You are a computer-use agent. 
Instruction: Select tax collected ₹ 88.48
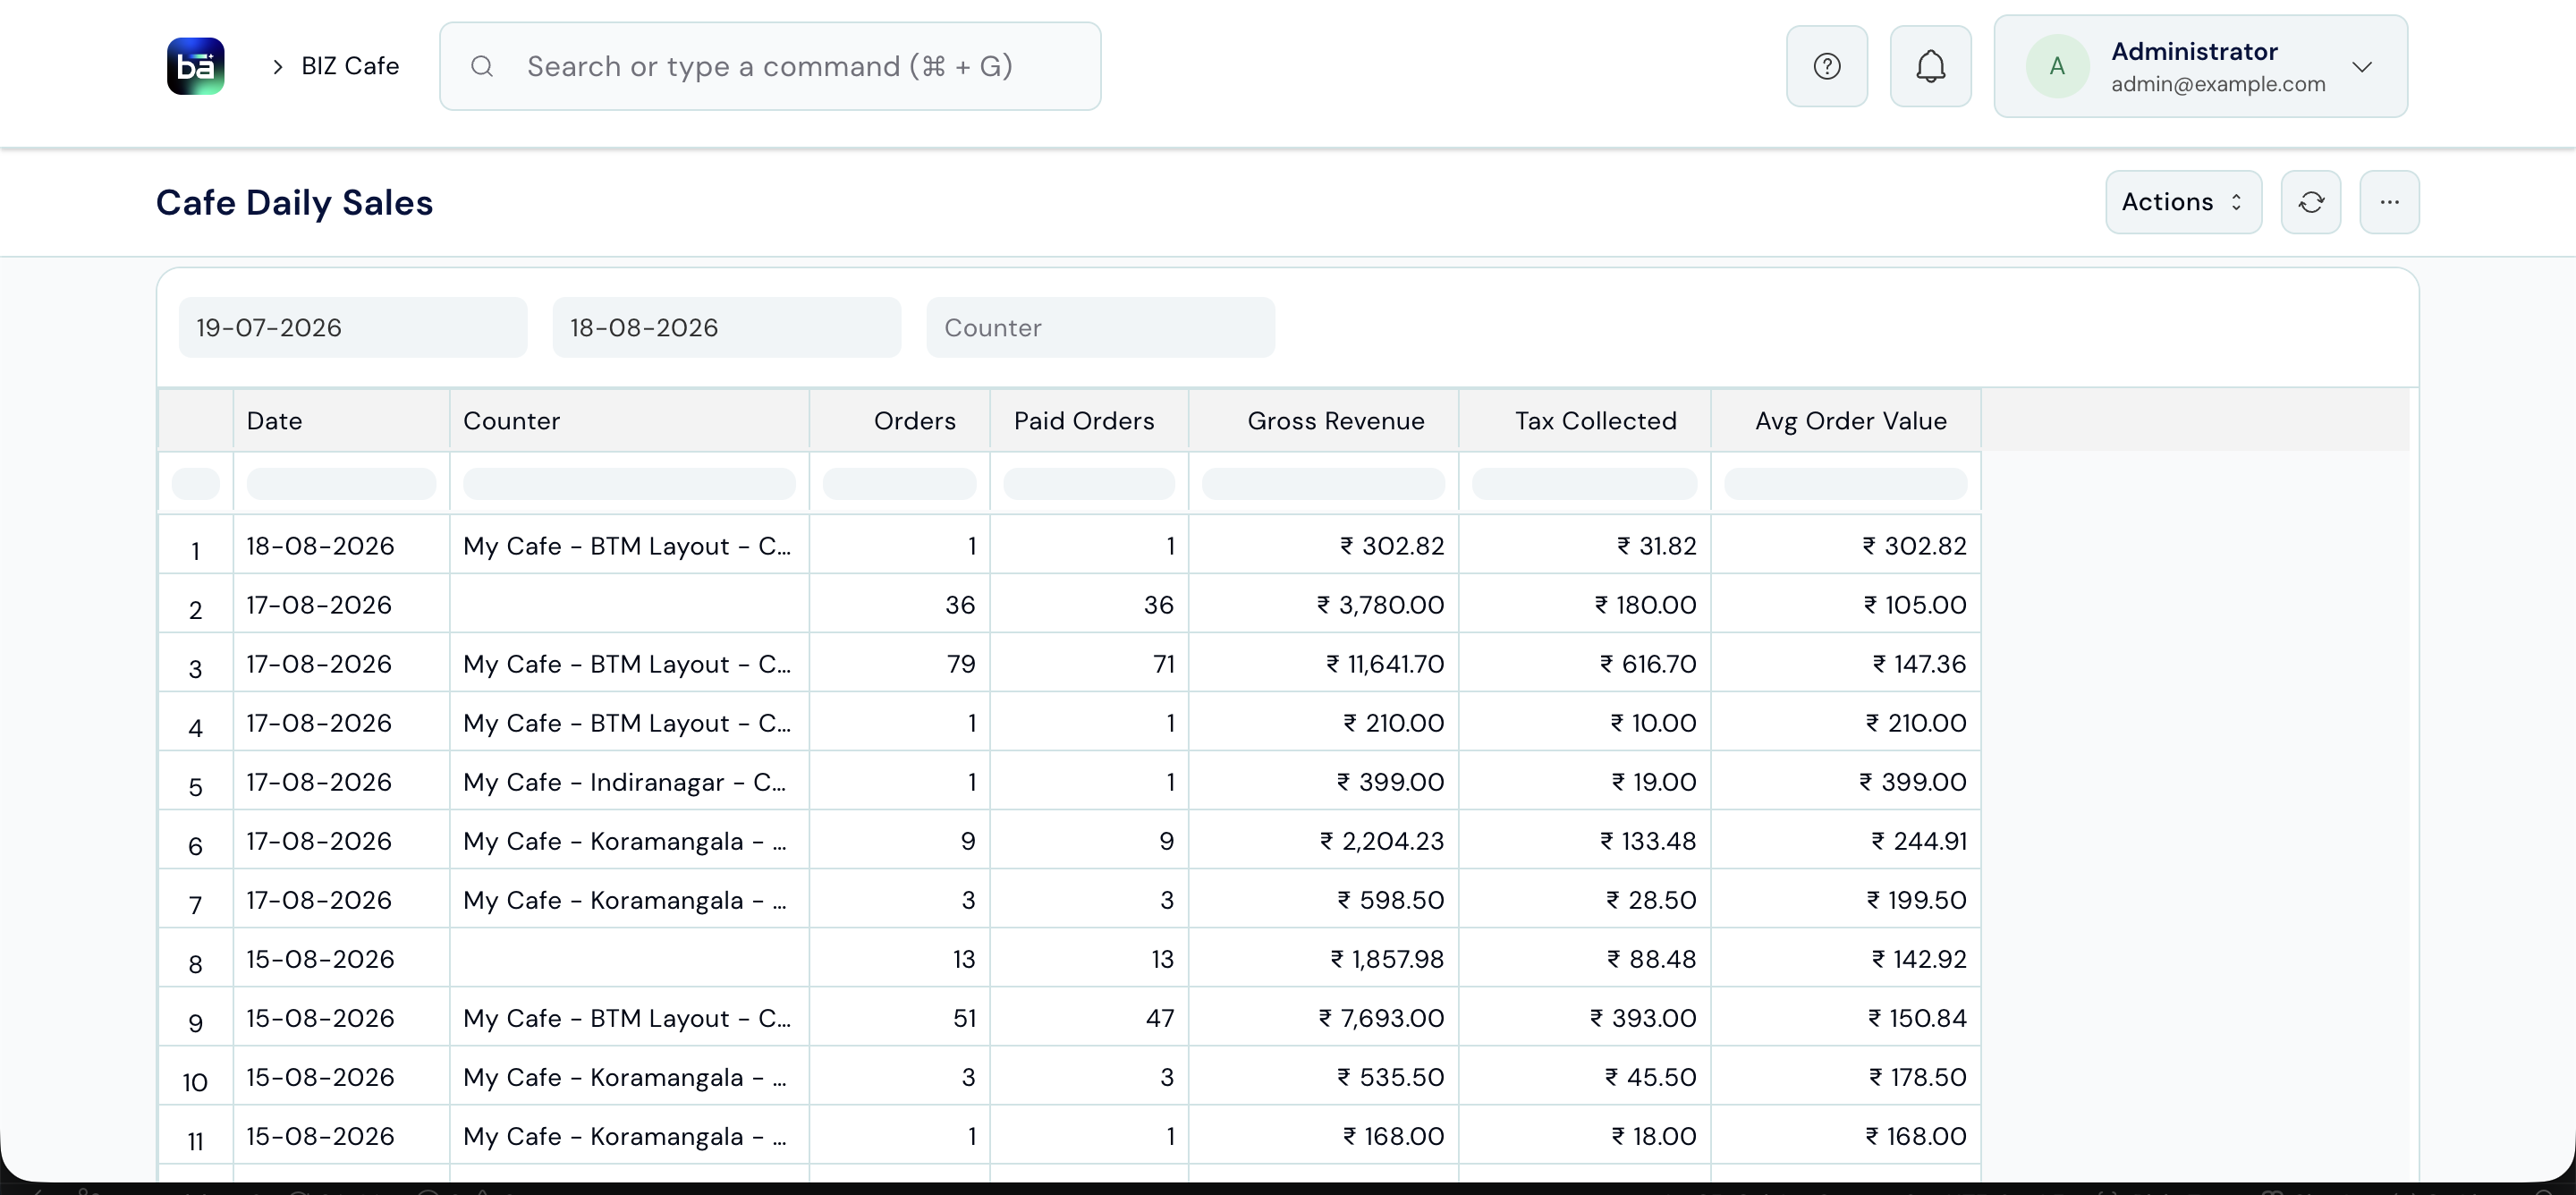(x=1584, y=959)
